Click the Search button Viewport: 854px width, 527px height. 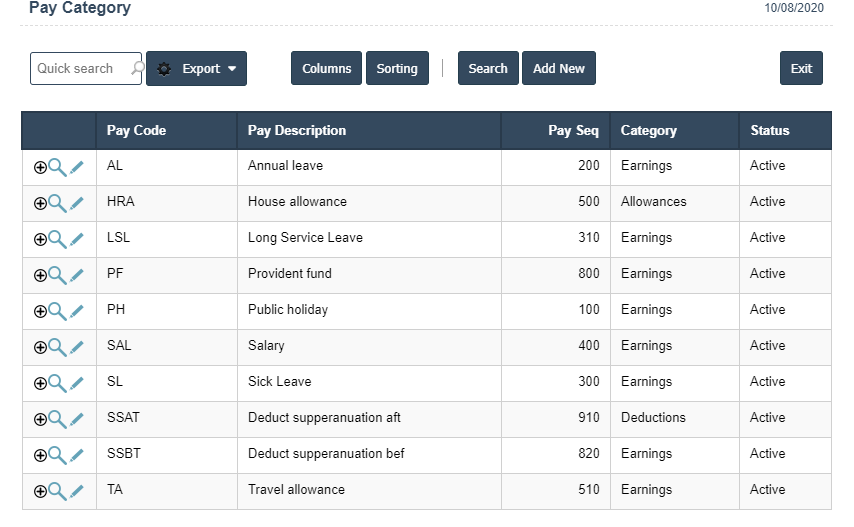coord(488,69)
